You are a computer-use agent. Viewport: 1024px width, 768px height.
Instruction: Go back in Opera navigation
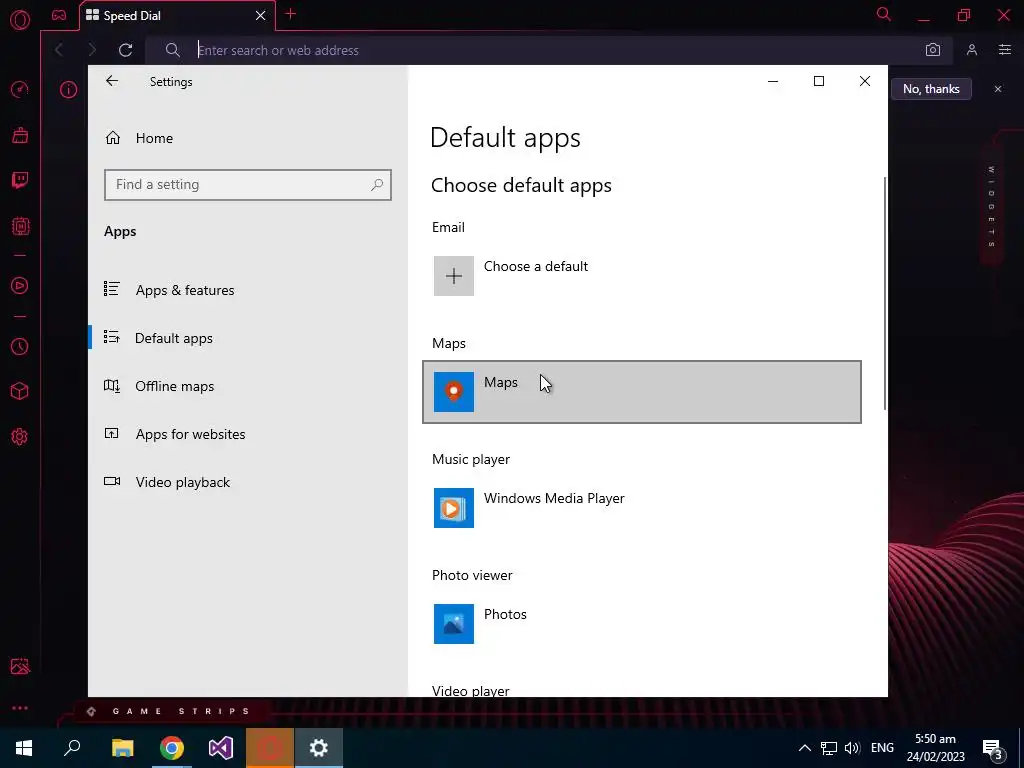click(59, 50)
